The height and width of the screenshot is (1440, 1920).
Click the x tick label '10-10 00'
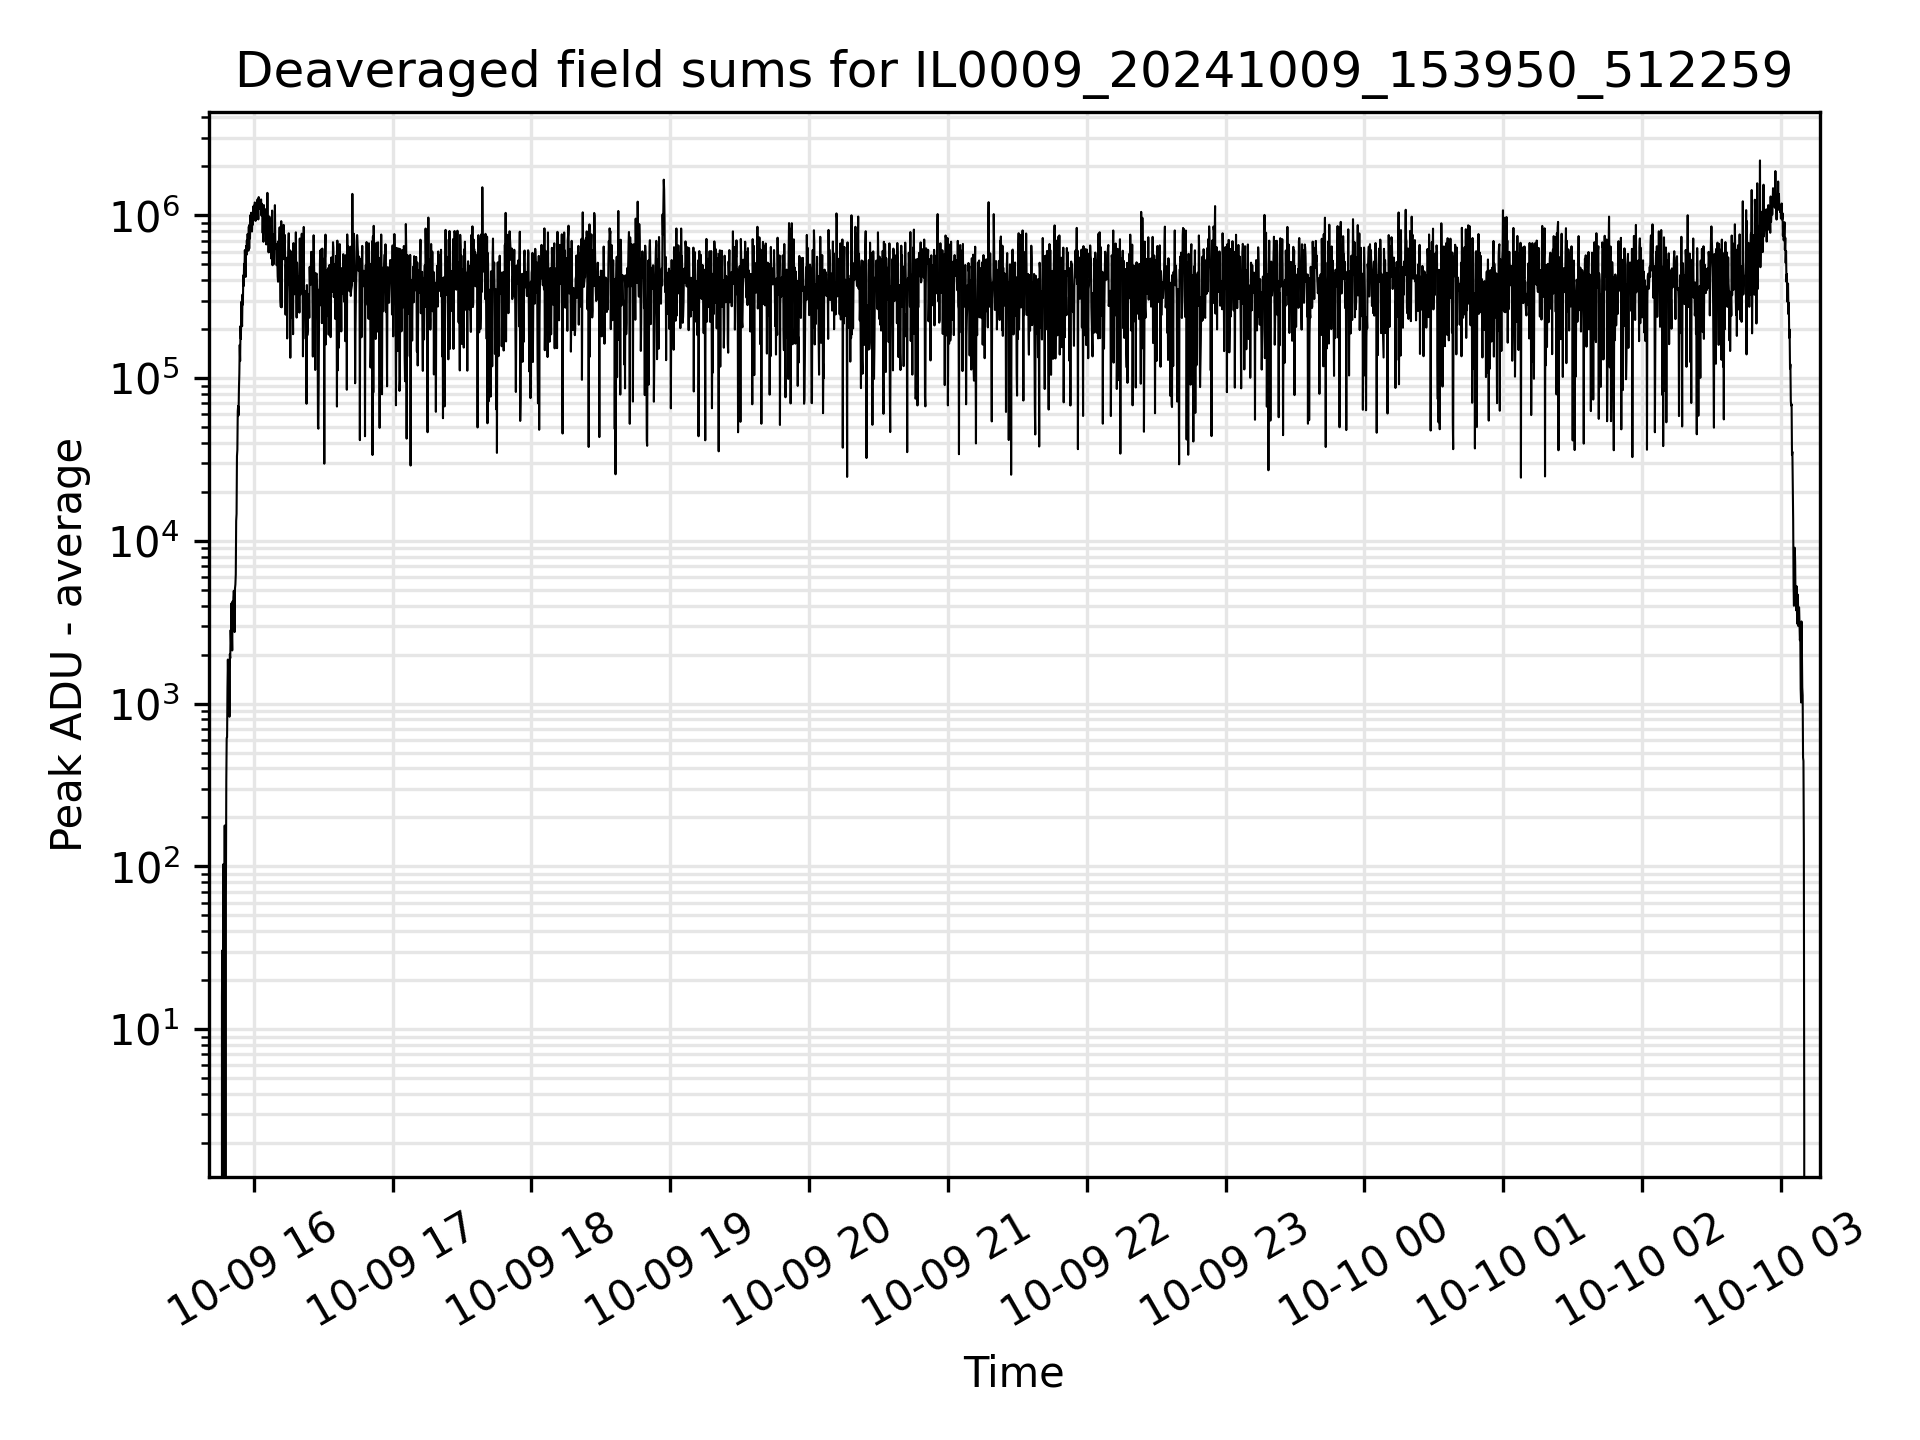(1363, 1270)
